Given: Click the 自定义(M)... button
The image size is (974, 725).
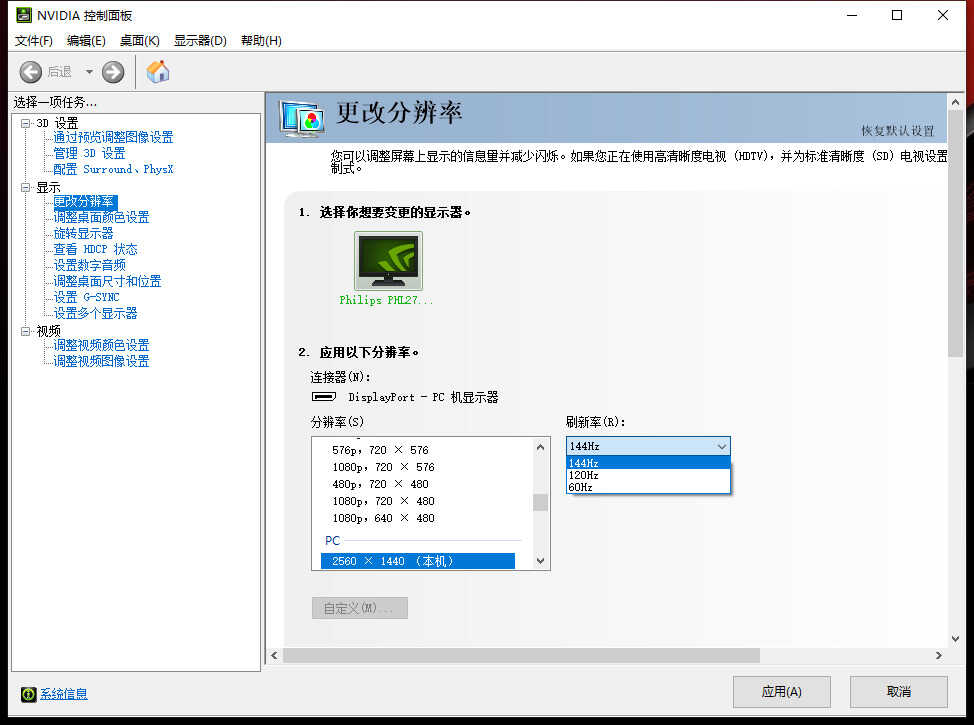Looking at the screenshot, I should point(360,608).
